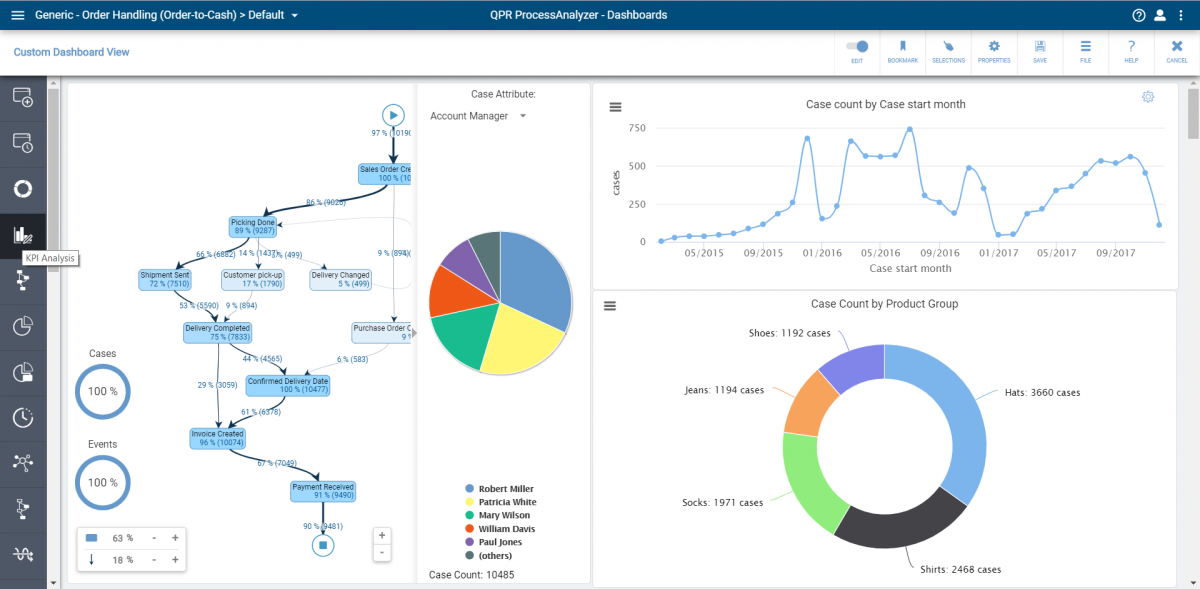Click the sidebar scroll down arrow
The height and width of the screenshot is (589, 1200).
[54, 581]
